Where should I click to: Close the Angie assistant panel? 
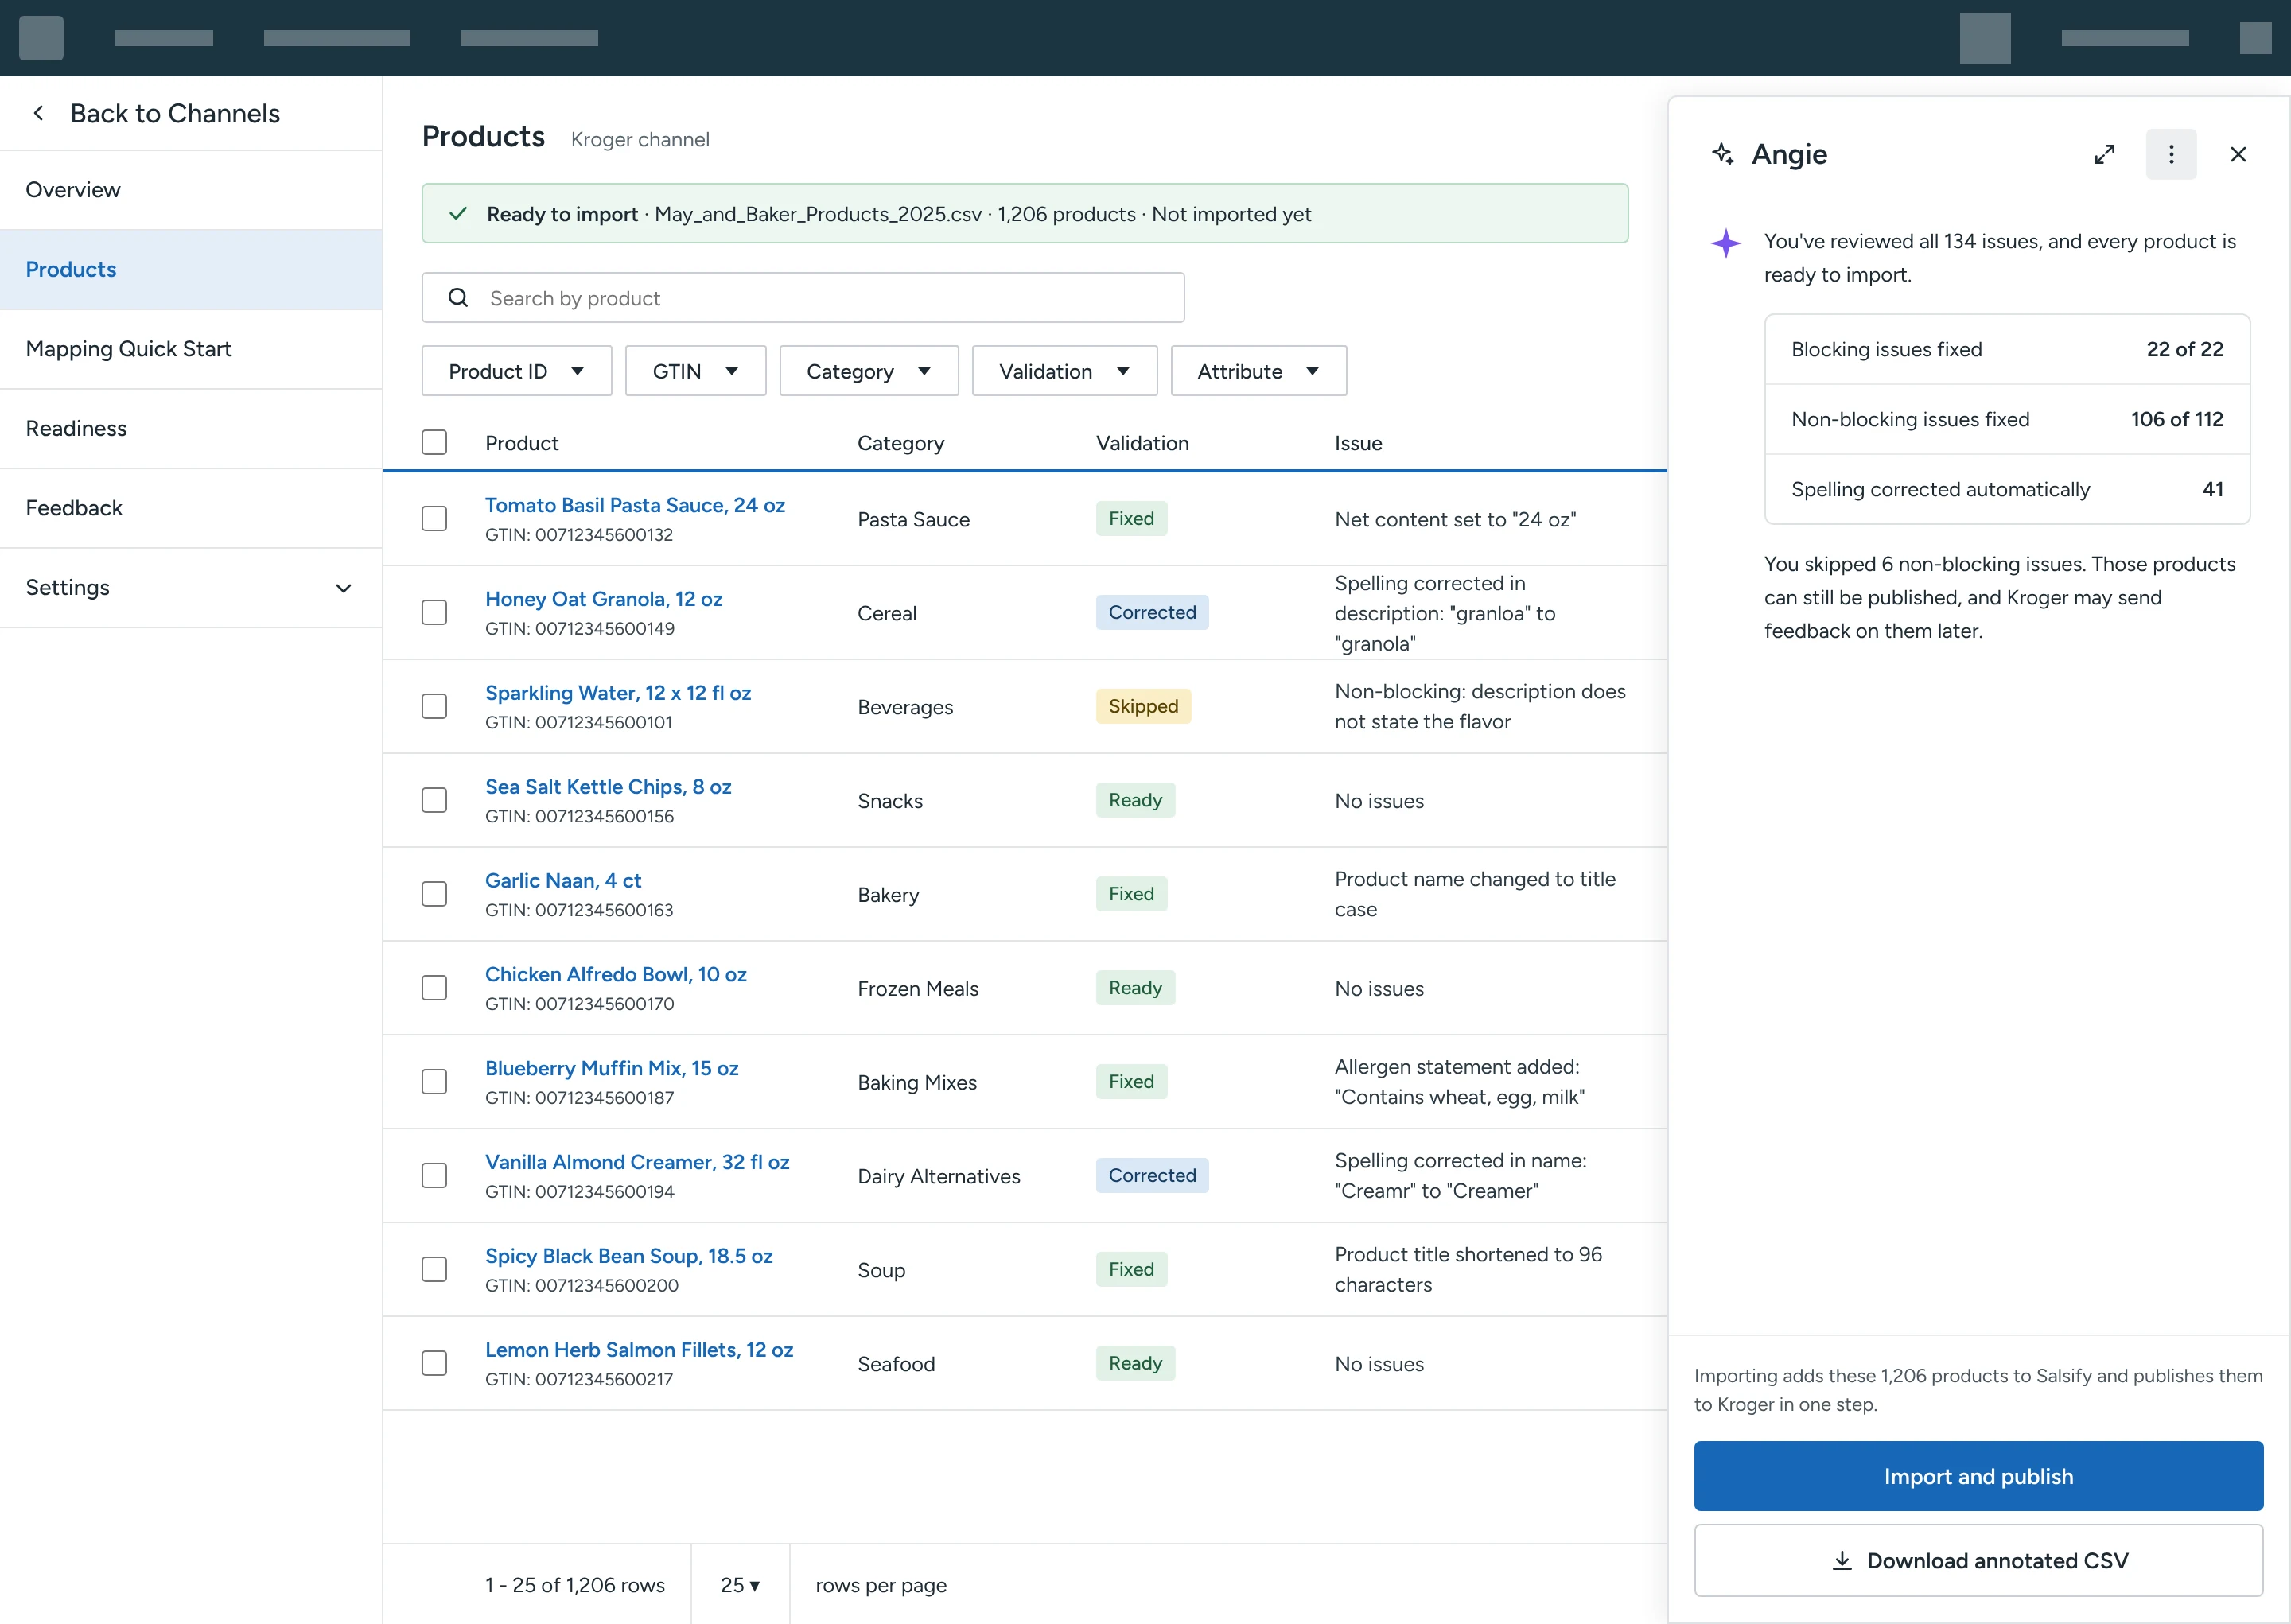coord(2238,154)
